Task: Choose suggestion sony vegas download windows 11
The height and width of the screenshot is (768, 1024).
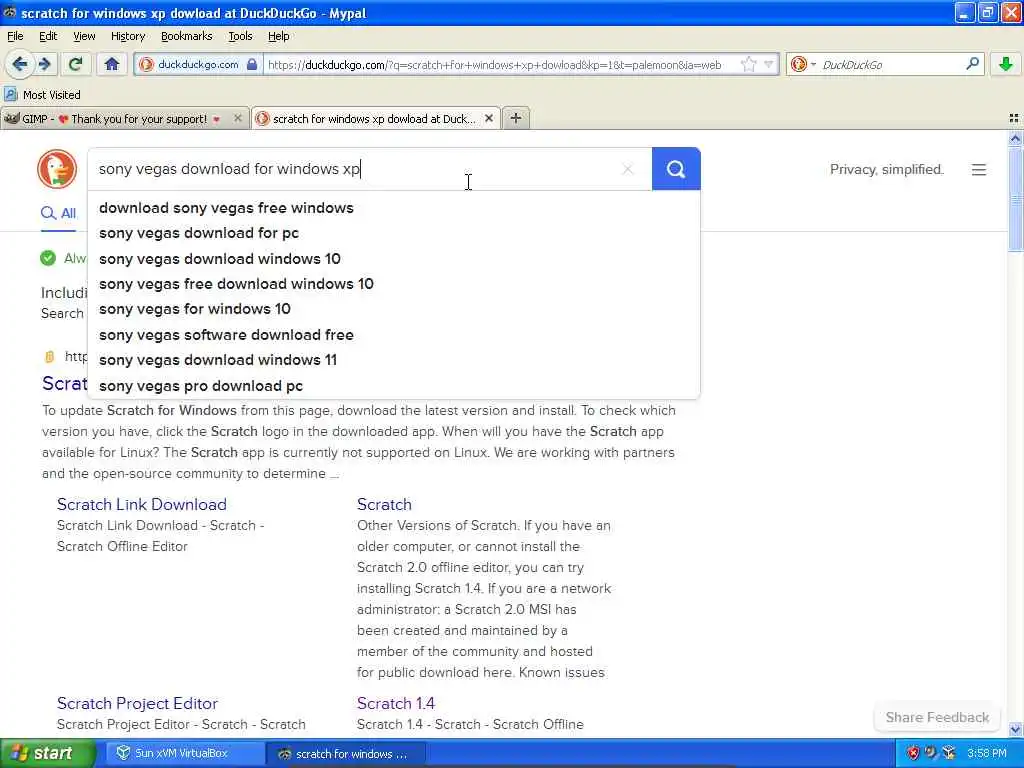Action: click(394, 360)
